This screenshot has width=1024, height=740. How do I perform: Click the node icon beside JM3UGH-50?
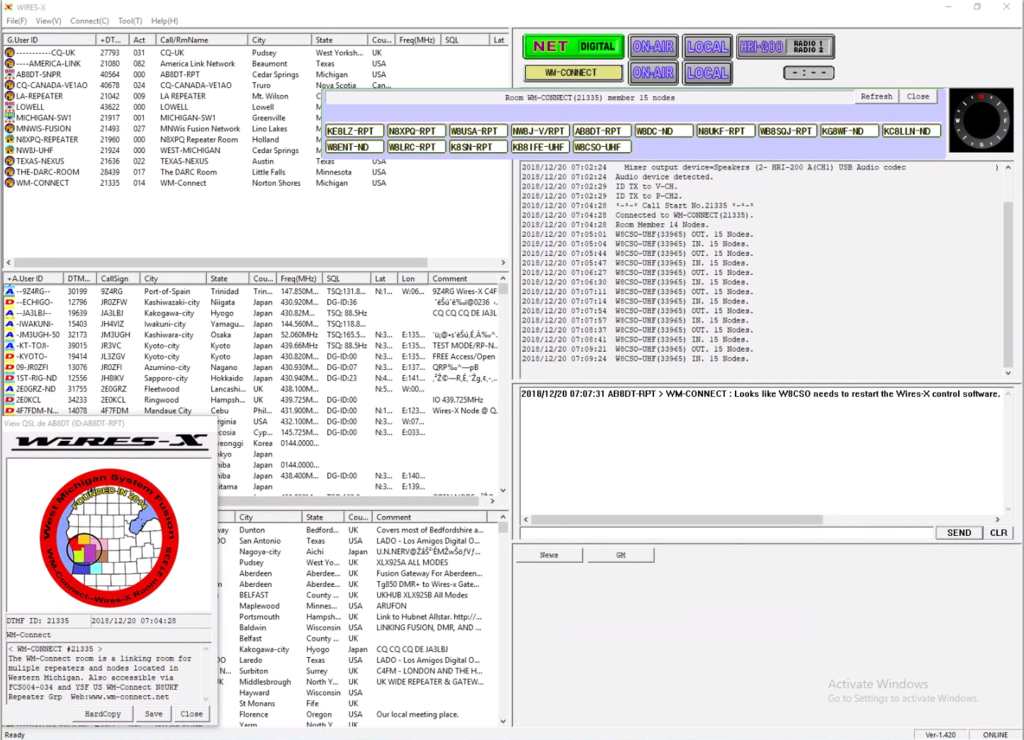[10, 335]
